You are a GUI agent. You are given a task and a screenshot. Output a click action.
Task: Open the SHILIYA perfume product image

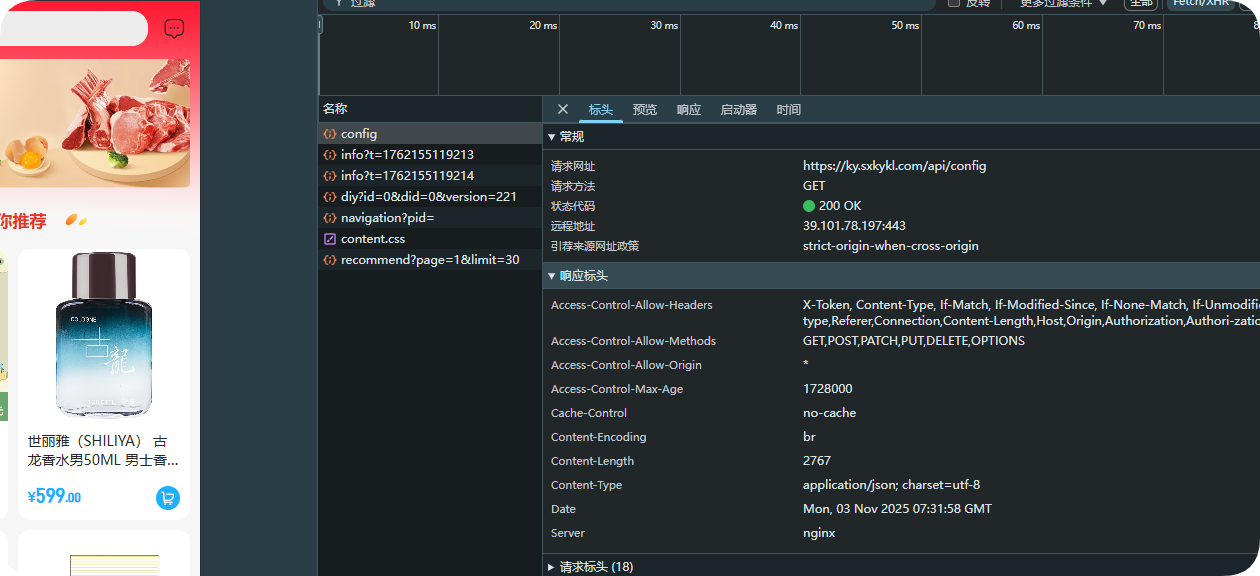(104, 335)
